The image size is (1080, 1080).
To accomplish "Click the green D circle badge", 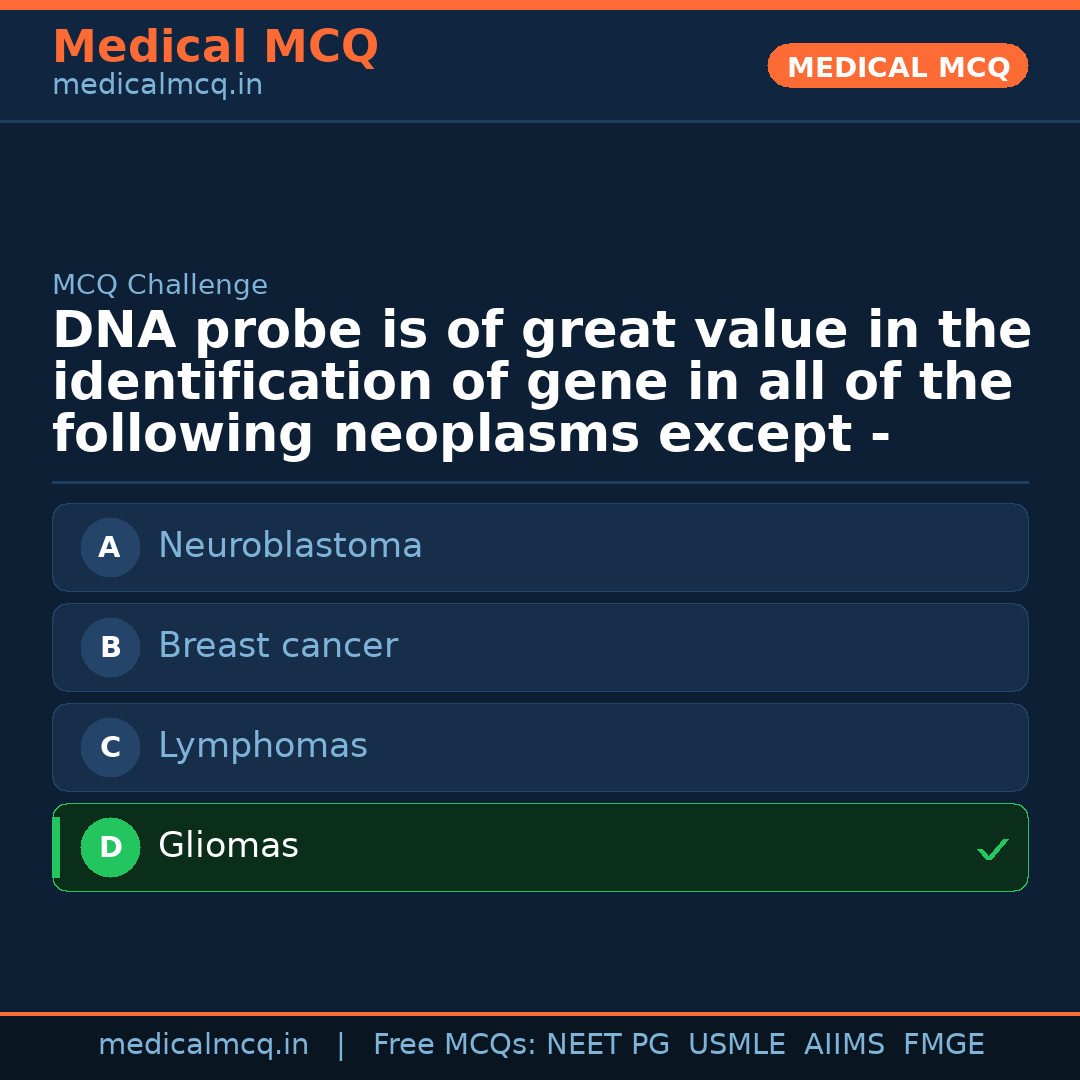I will [x=110, y=847].
